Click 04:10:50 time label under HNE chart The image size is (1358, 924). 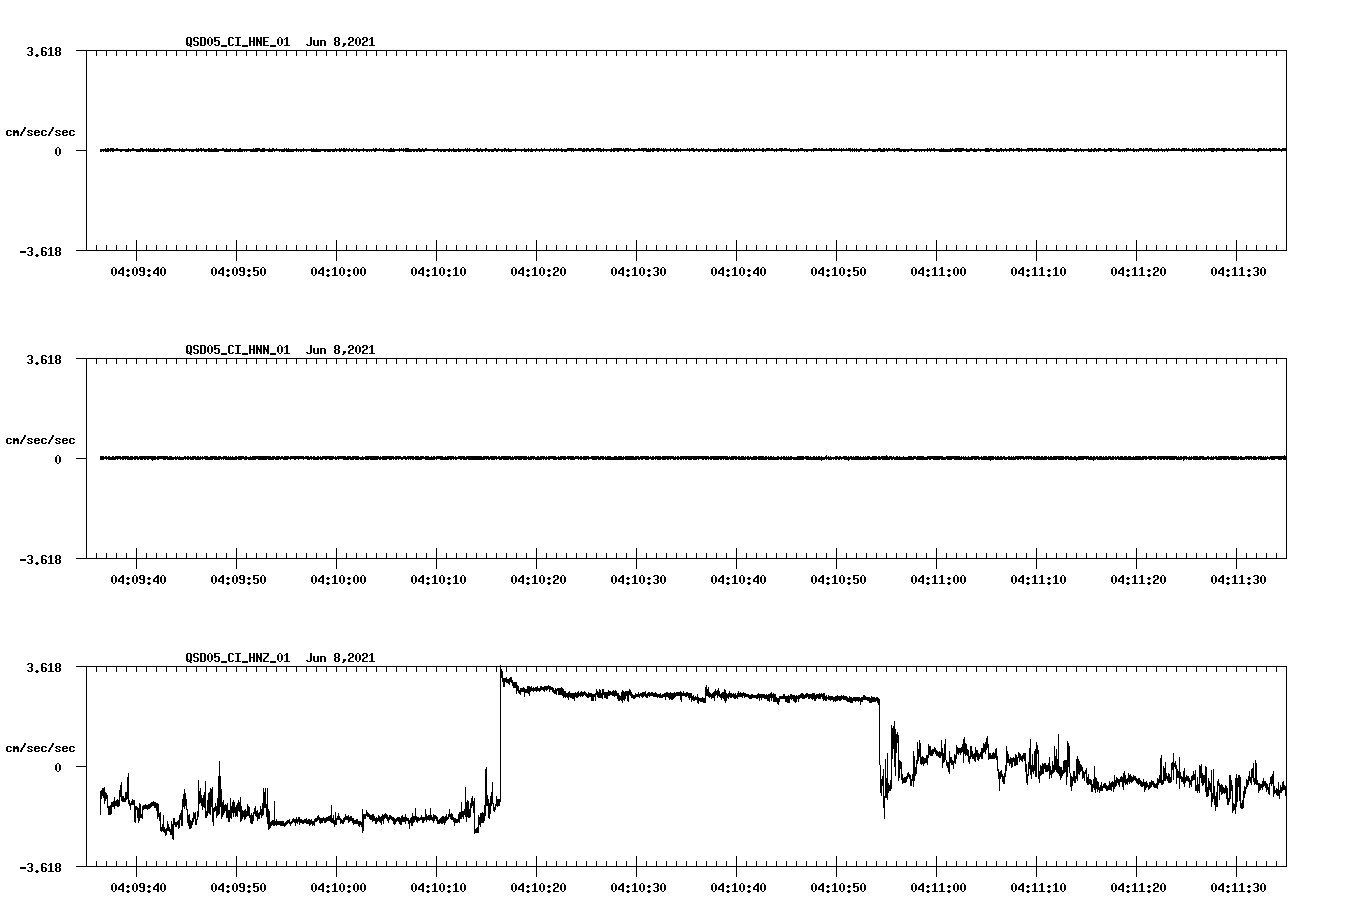838,272
